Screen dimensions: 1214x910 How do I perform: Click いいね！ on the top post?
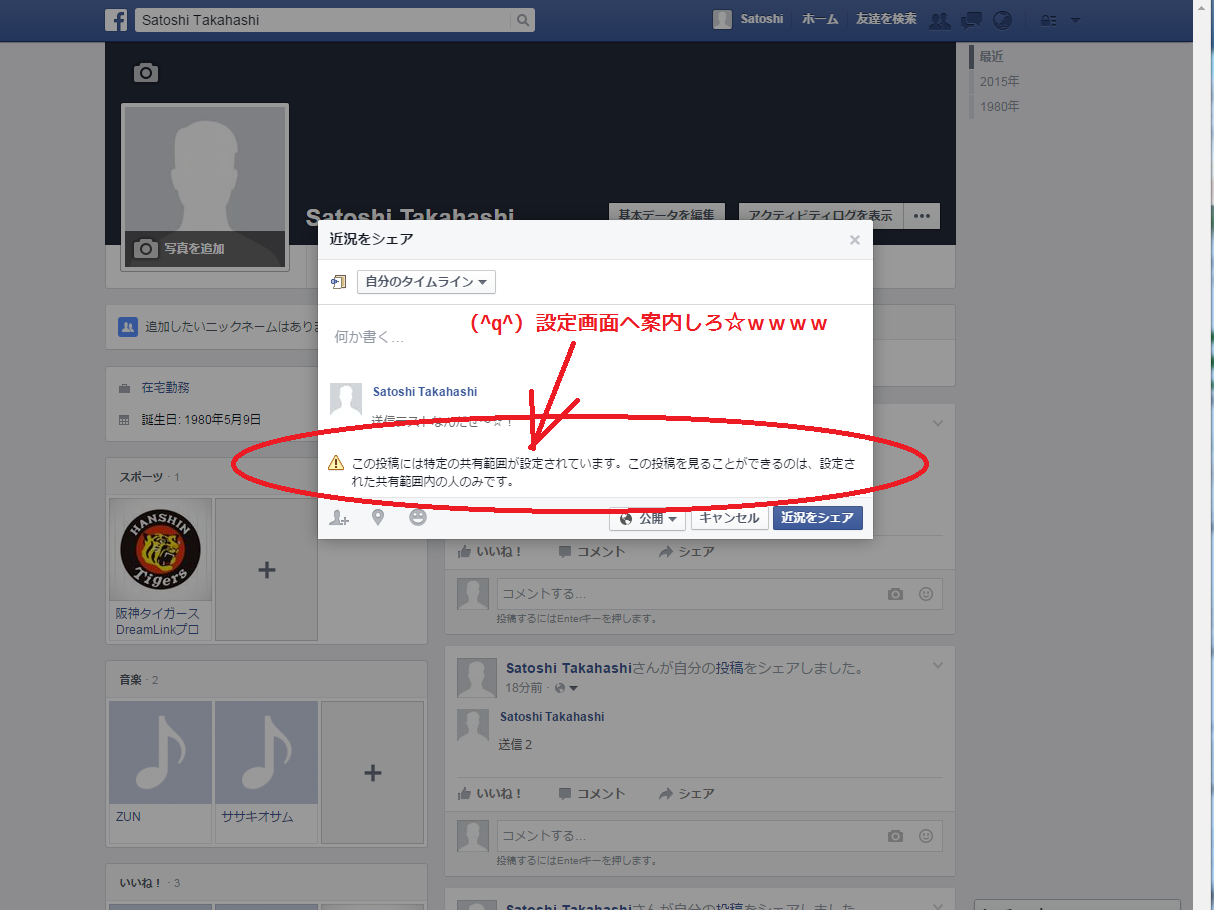(490, 552)
